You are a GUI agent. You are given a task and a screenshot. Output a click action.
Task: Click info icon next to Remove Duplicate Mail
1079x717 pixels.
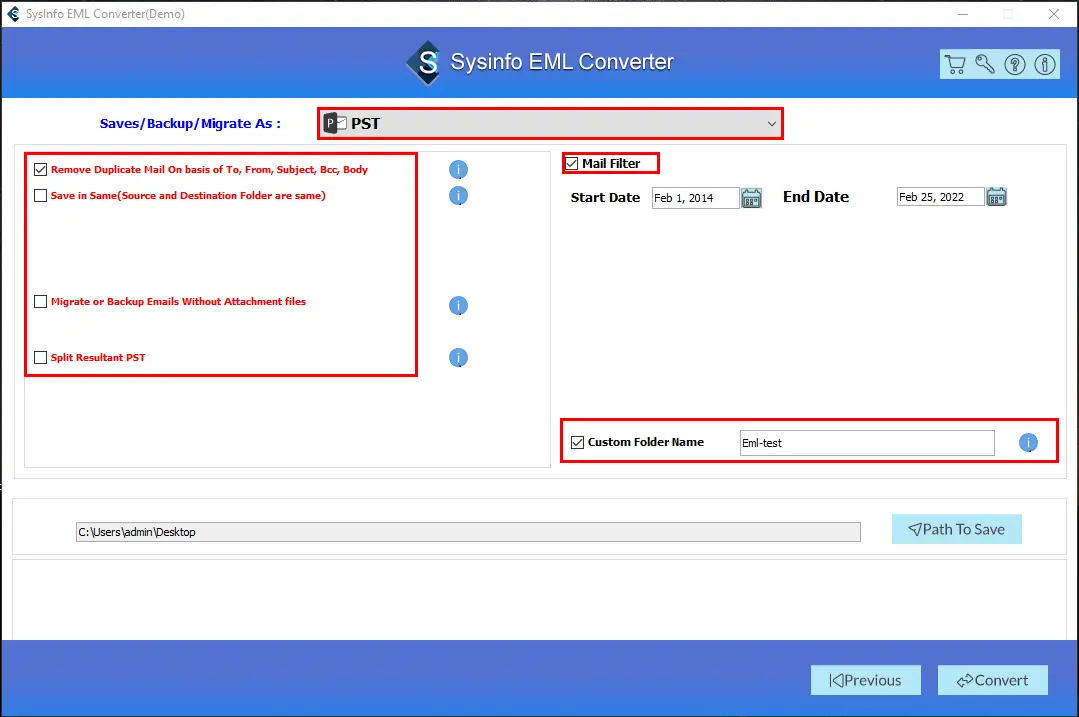[458, 169]
